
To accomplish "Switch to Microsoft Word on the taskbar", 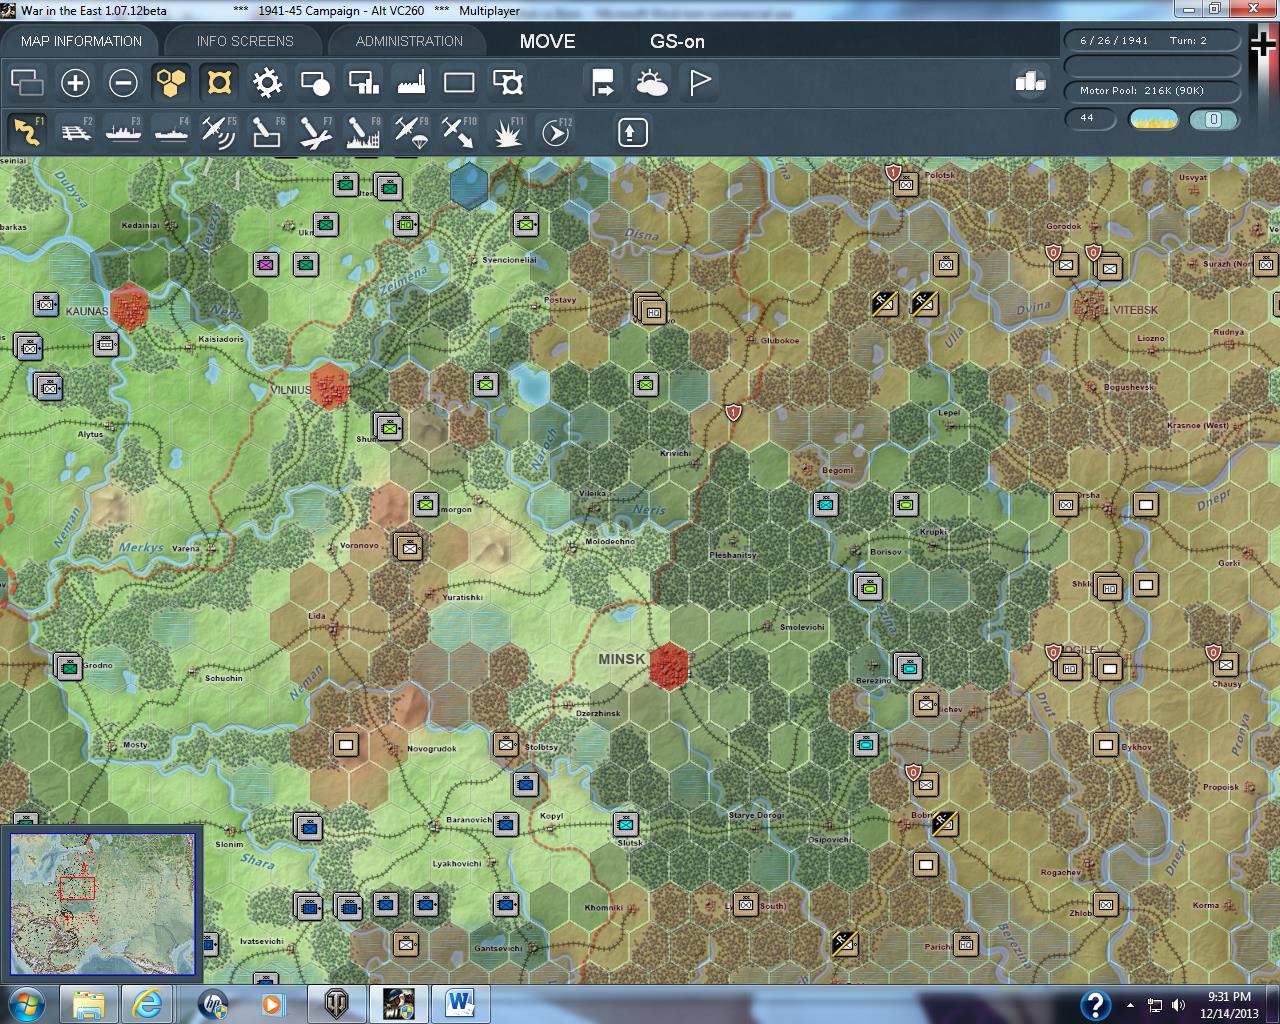I will (461, 1003).
